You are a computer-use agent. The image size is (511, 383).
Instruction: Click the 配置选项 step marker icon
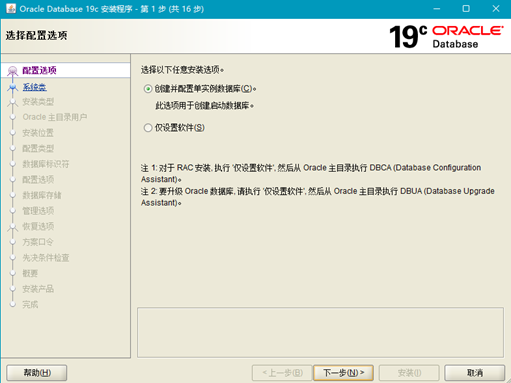[13, 71]
